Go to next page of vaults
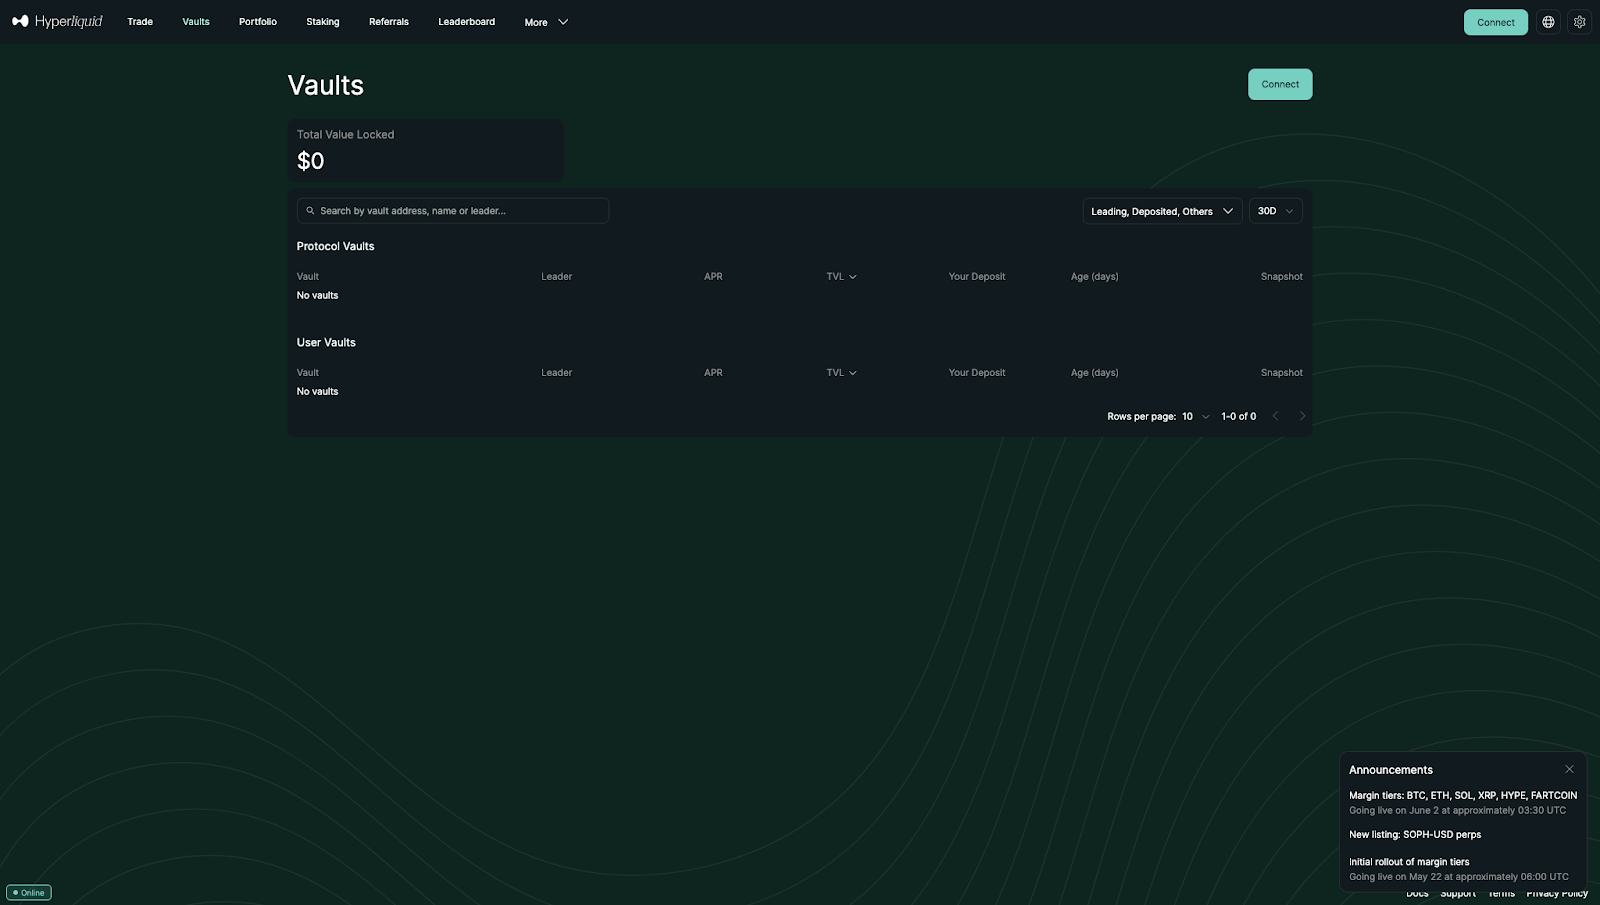 (1301, 415)
